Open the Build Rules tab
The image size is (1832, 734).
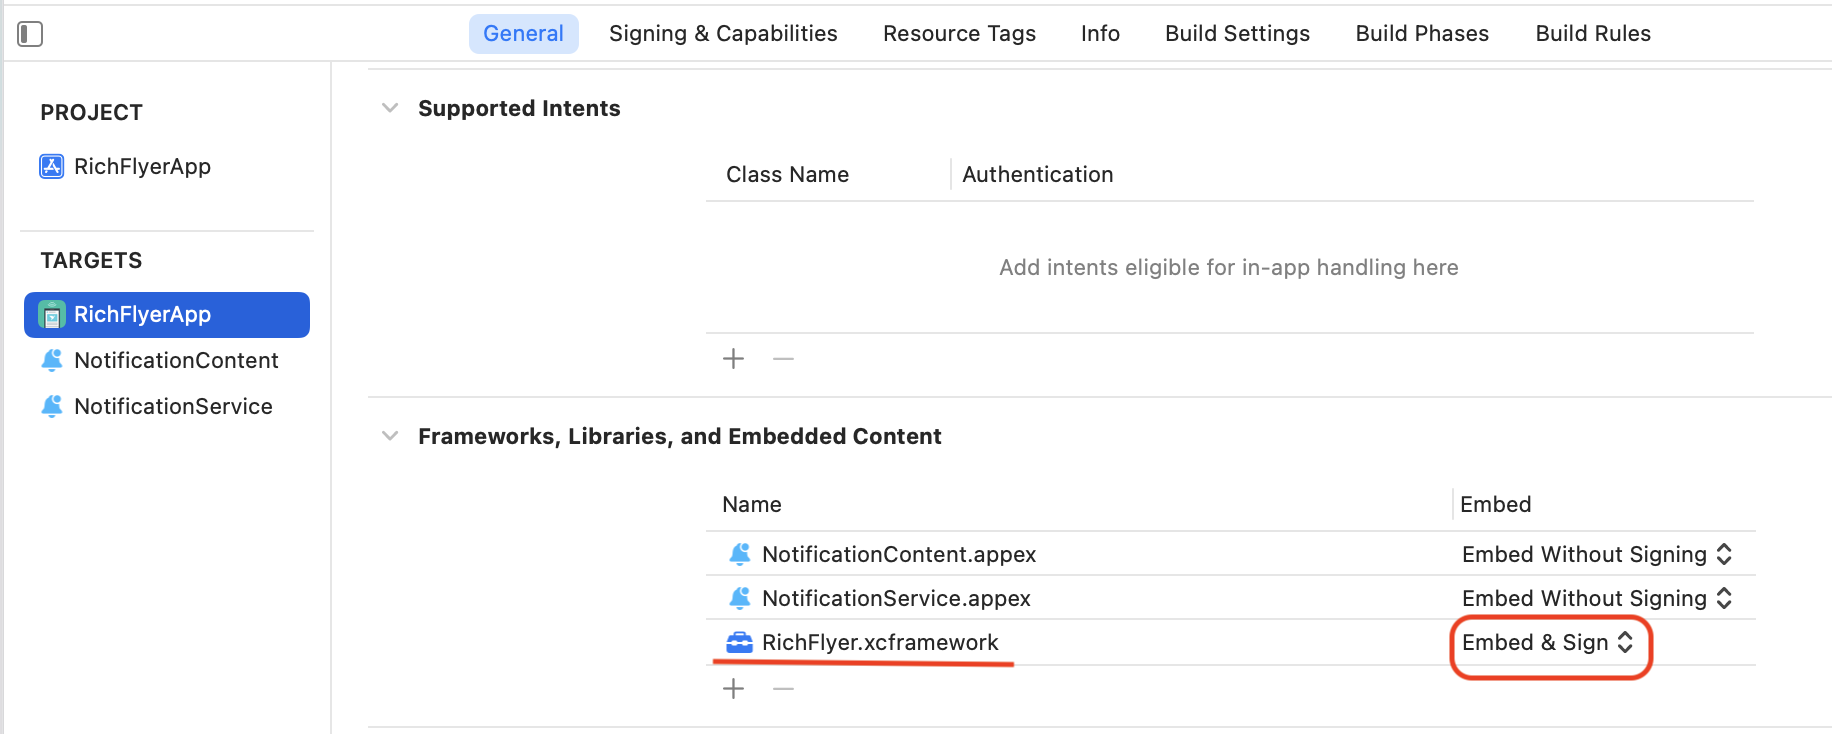(1593, 34)
